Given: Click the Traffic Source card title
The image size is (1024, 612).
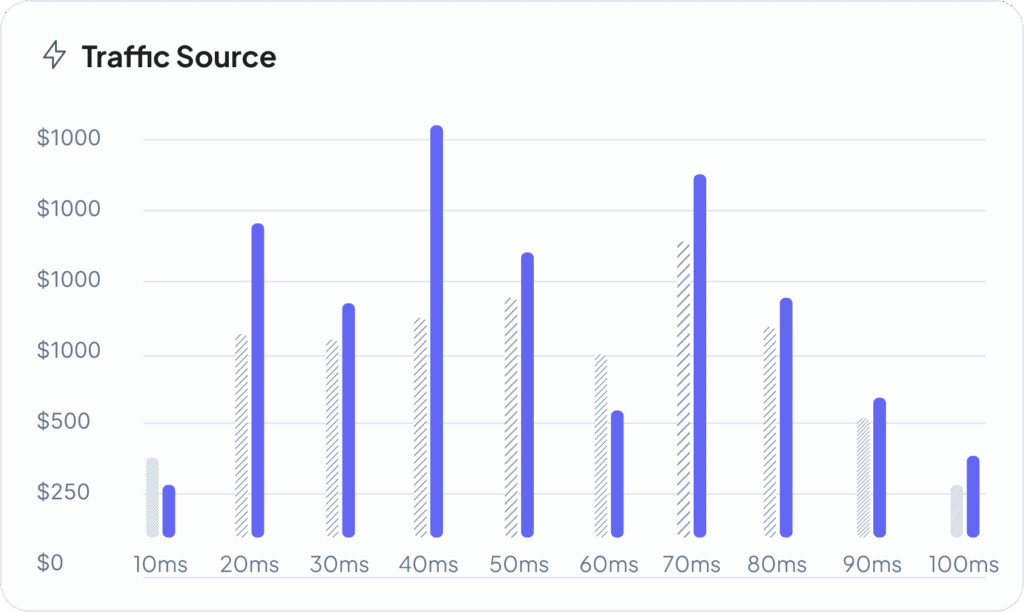Looking at the screenshot, I should [179, 57].
